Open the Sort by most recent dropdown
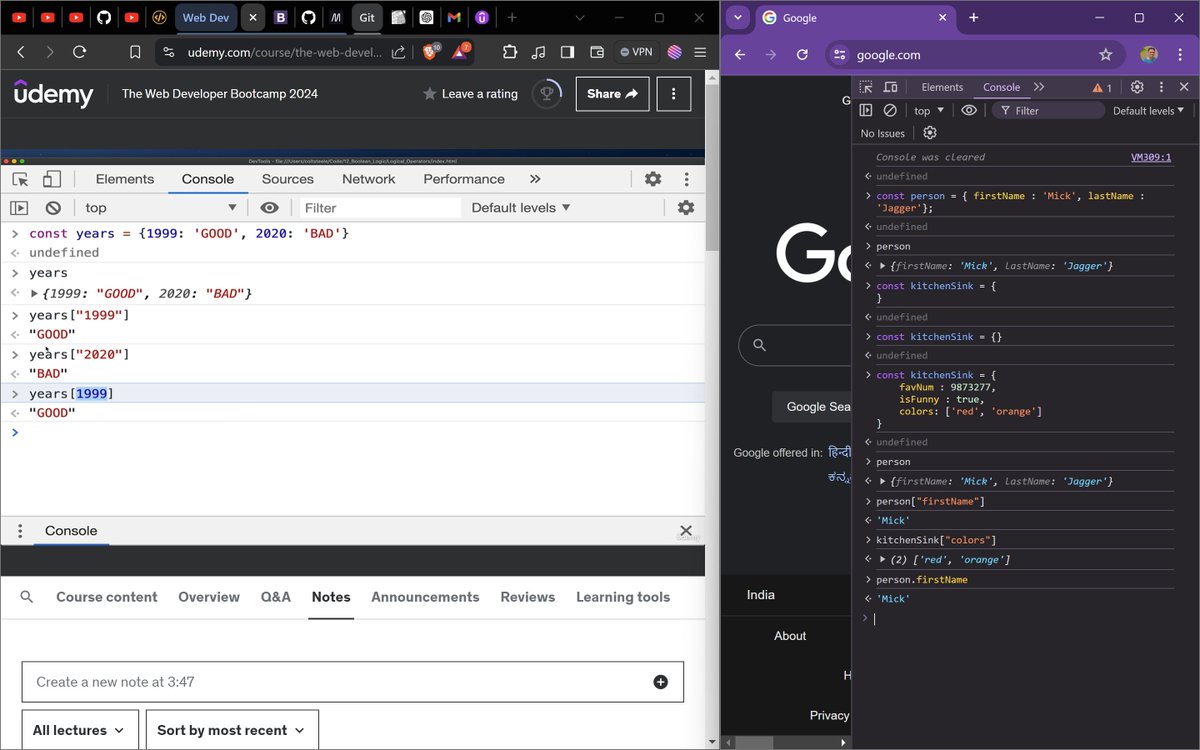1200x750 pixels. [x=232, y=730]
